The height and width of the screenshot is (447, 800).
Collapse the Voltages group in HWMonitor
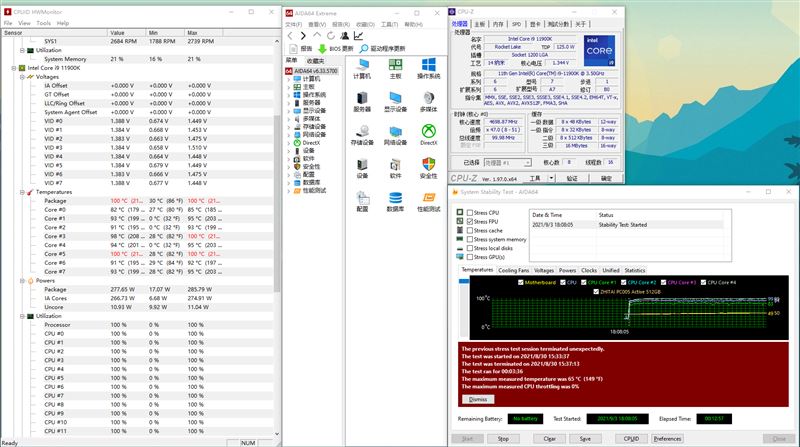coord(22,77)
